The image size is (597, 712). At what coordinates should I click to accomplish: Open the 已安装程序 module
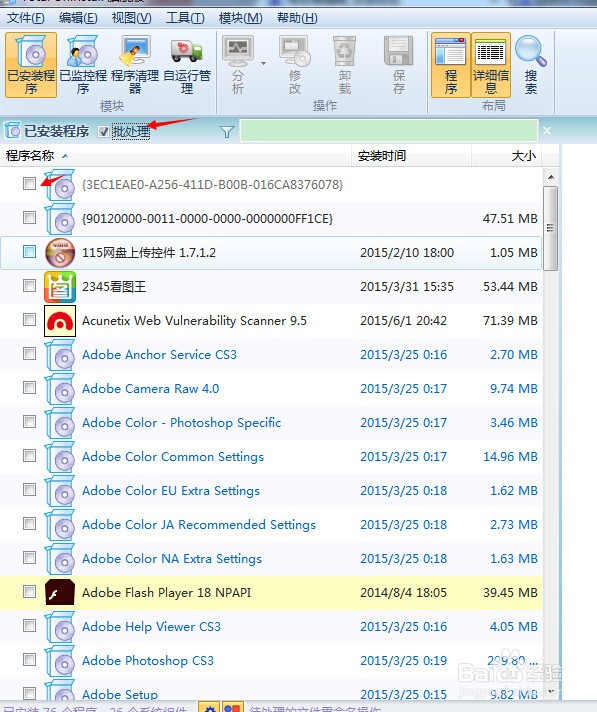coord(31,65)
